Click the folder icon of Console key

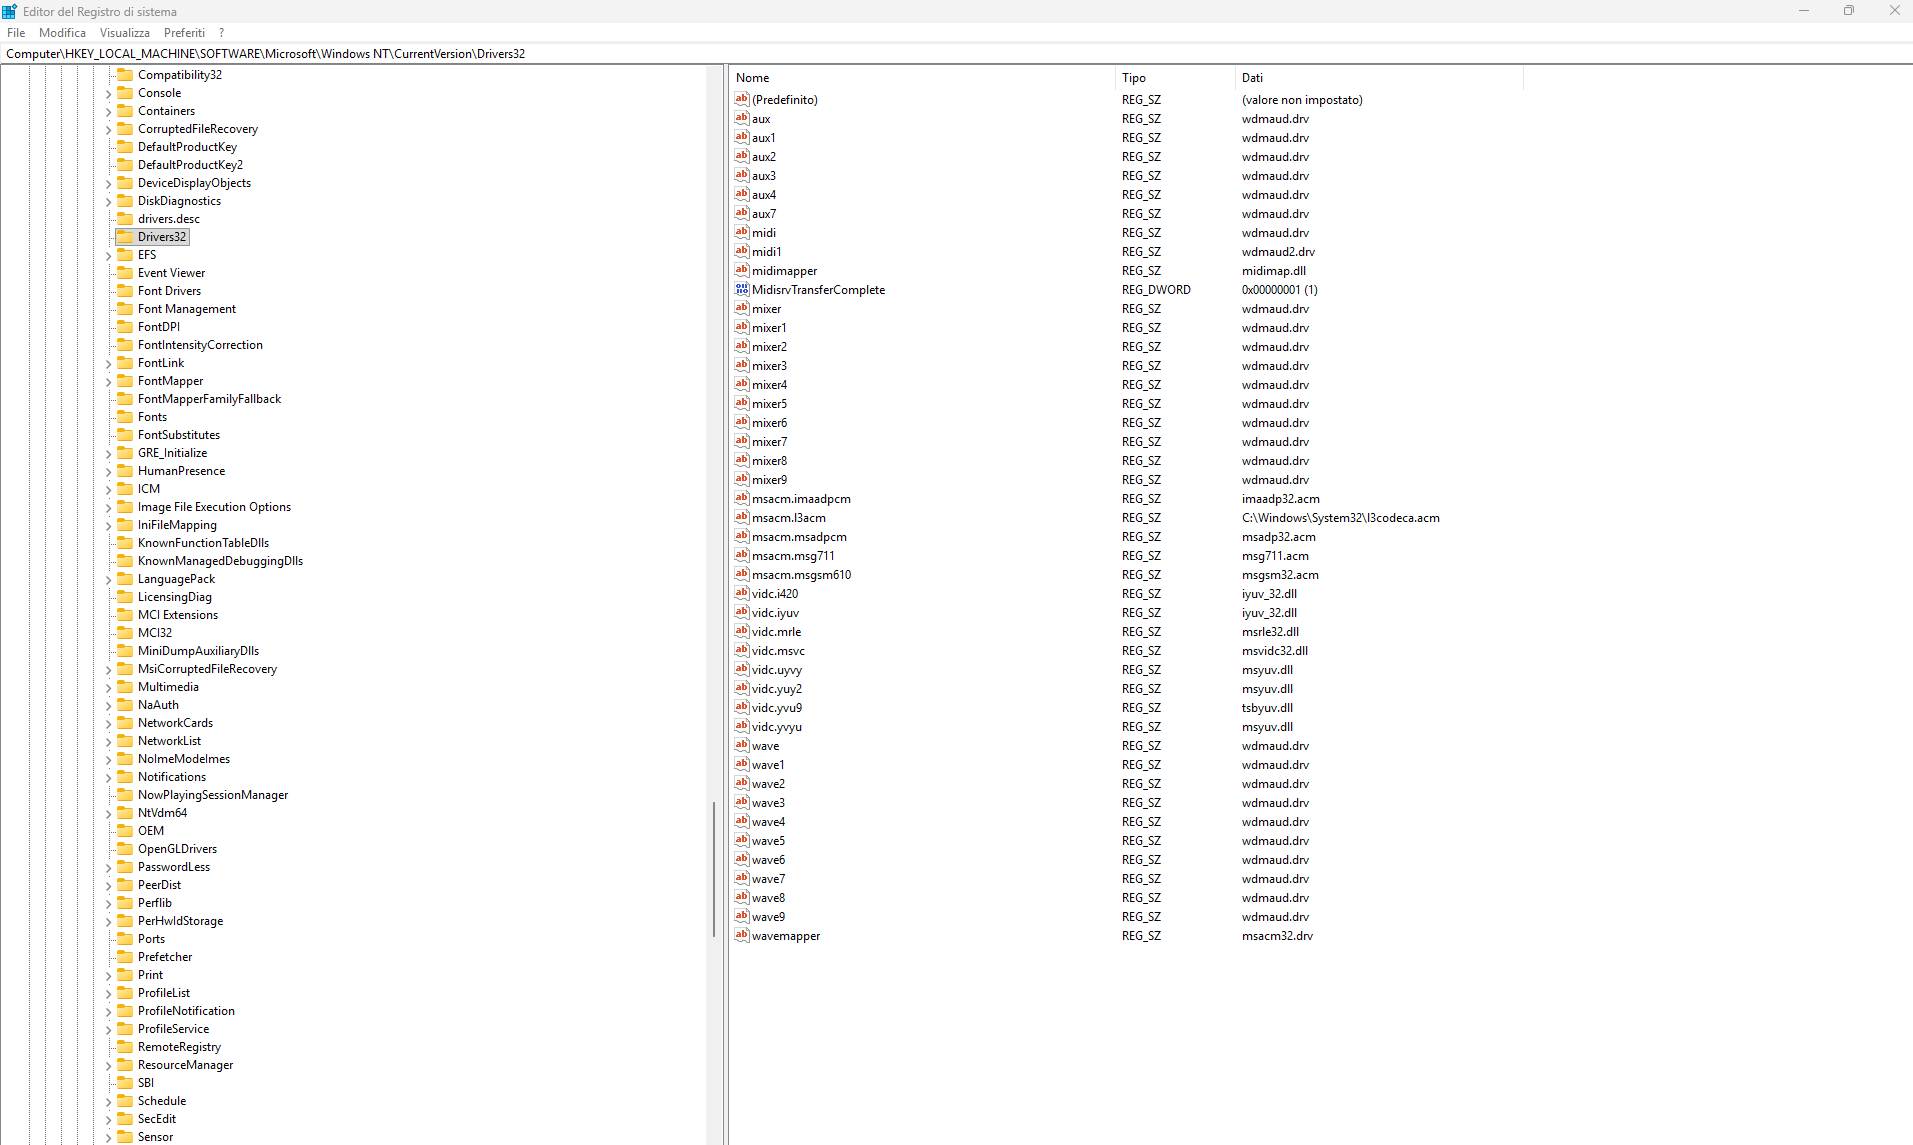[125, 93]
